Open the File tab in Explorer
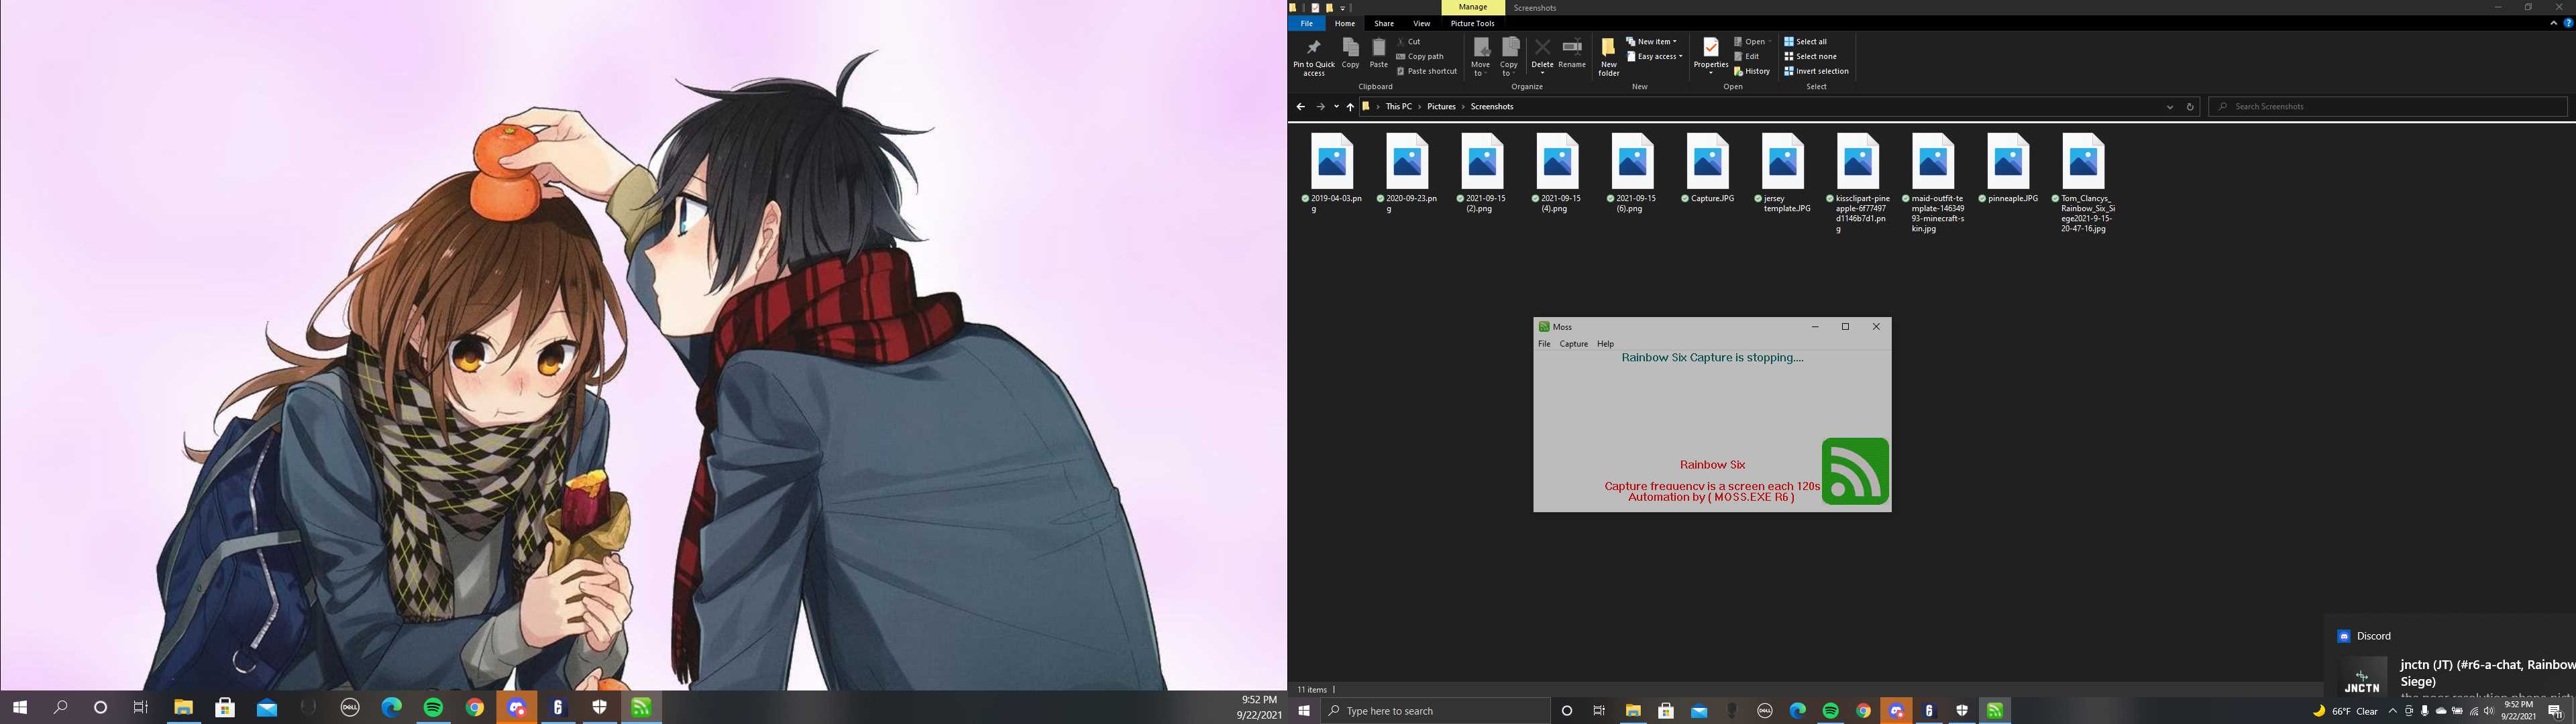 point(1306,23)
